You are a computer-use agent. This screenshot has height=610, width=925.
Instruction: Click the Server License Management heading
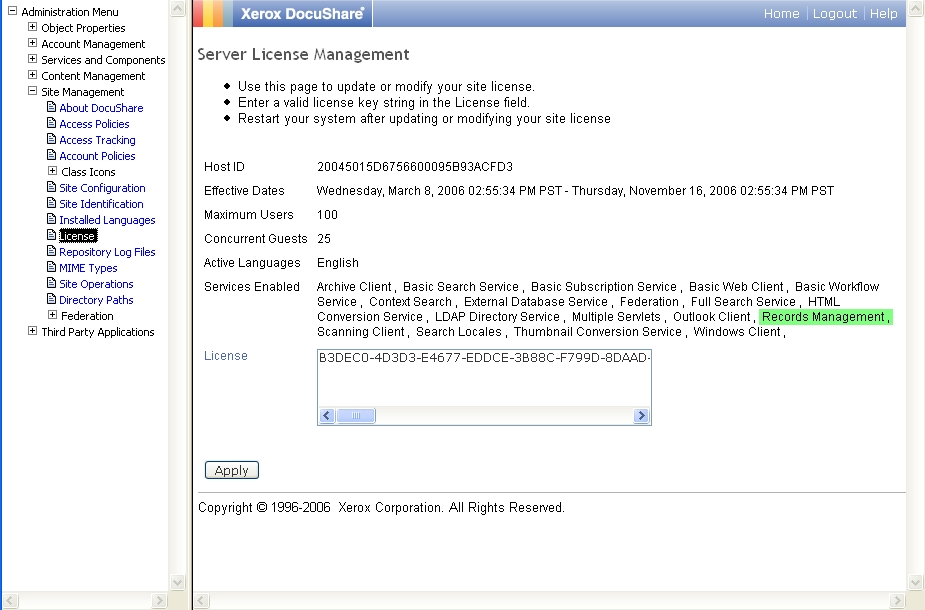pyautogui.click(x=303, y=54)
